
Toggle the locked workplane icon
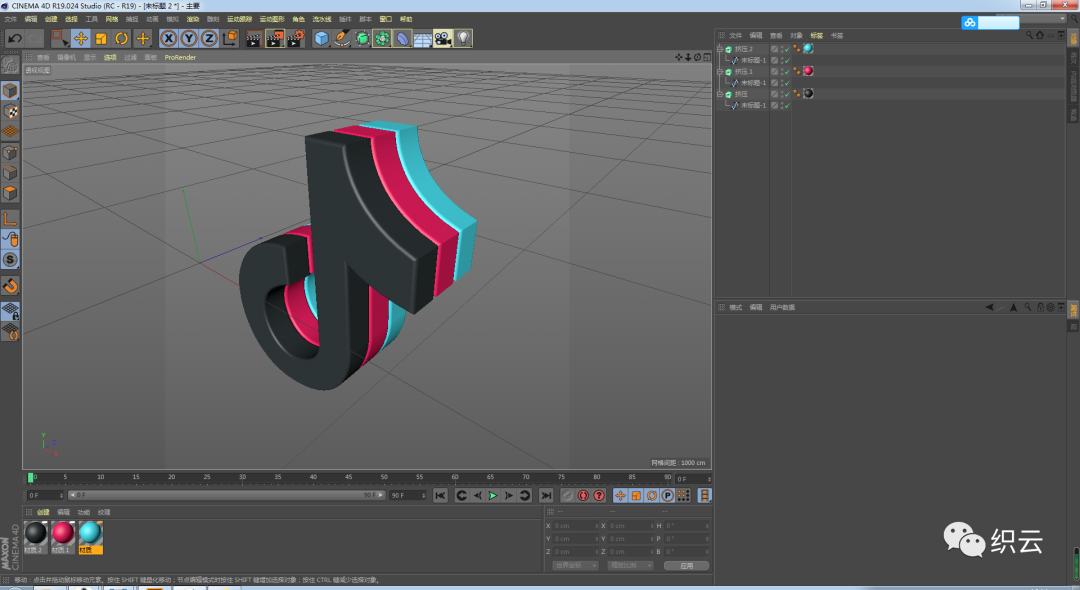pyautogui.click(x=10, y=311)
